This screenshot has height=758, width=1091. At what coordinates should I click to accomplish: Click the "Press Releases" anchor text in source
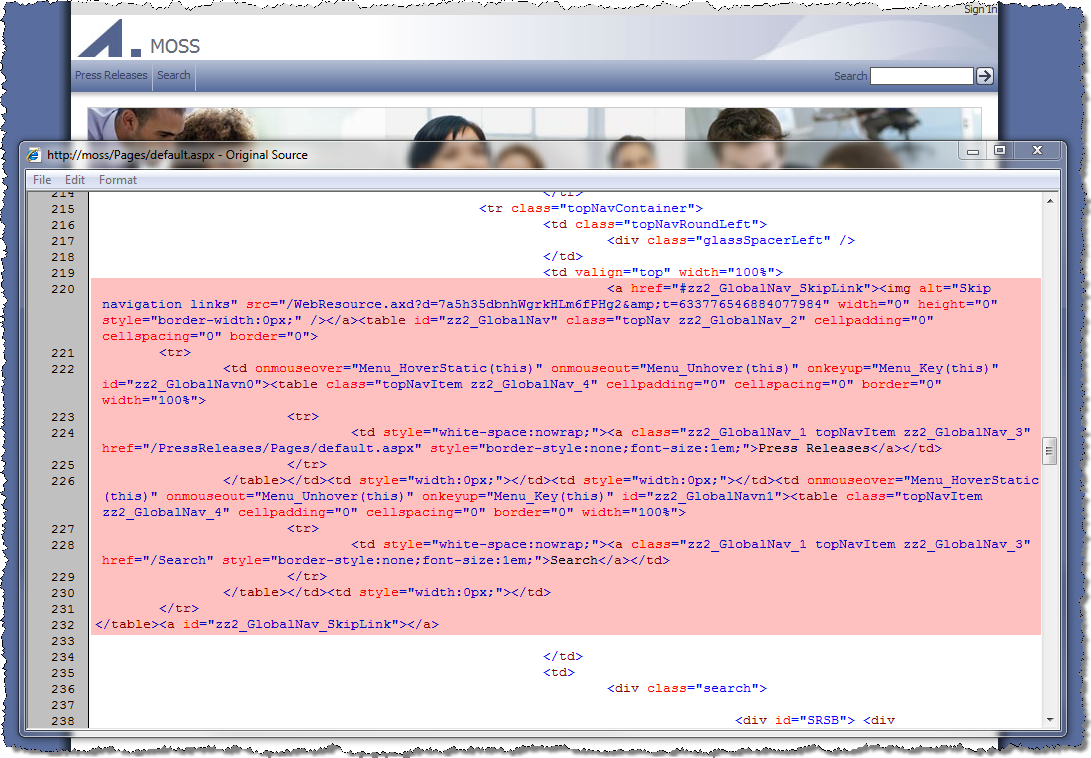813,448
